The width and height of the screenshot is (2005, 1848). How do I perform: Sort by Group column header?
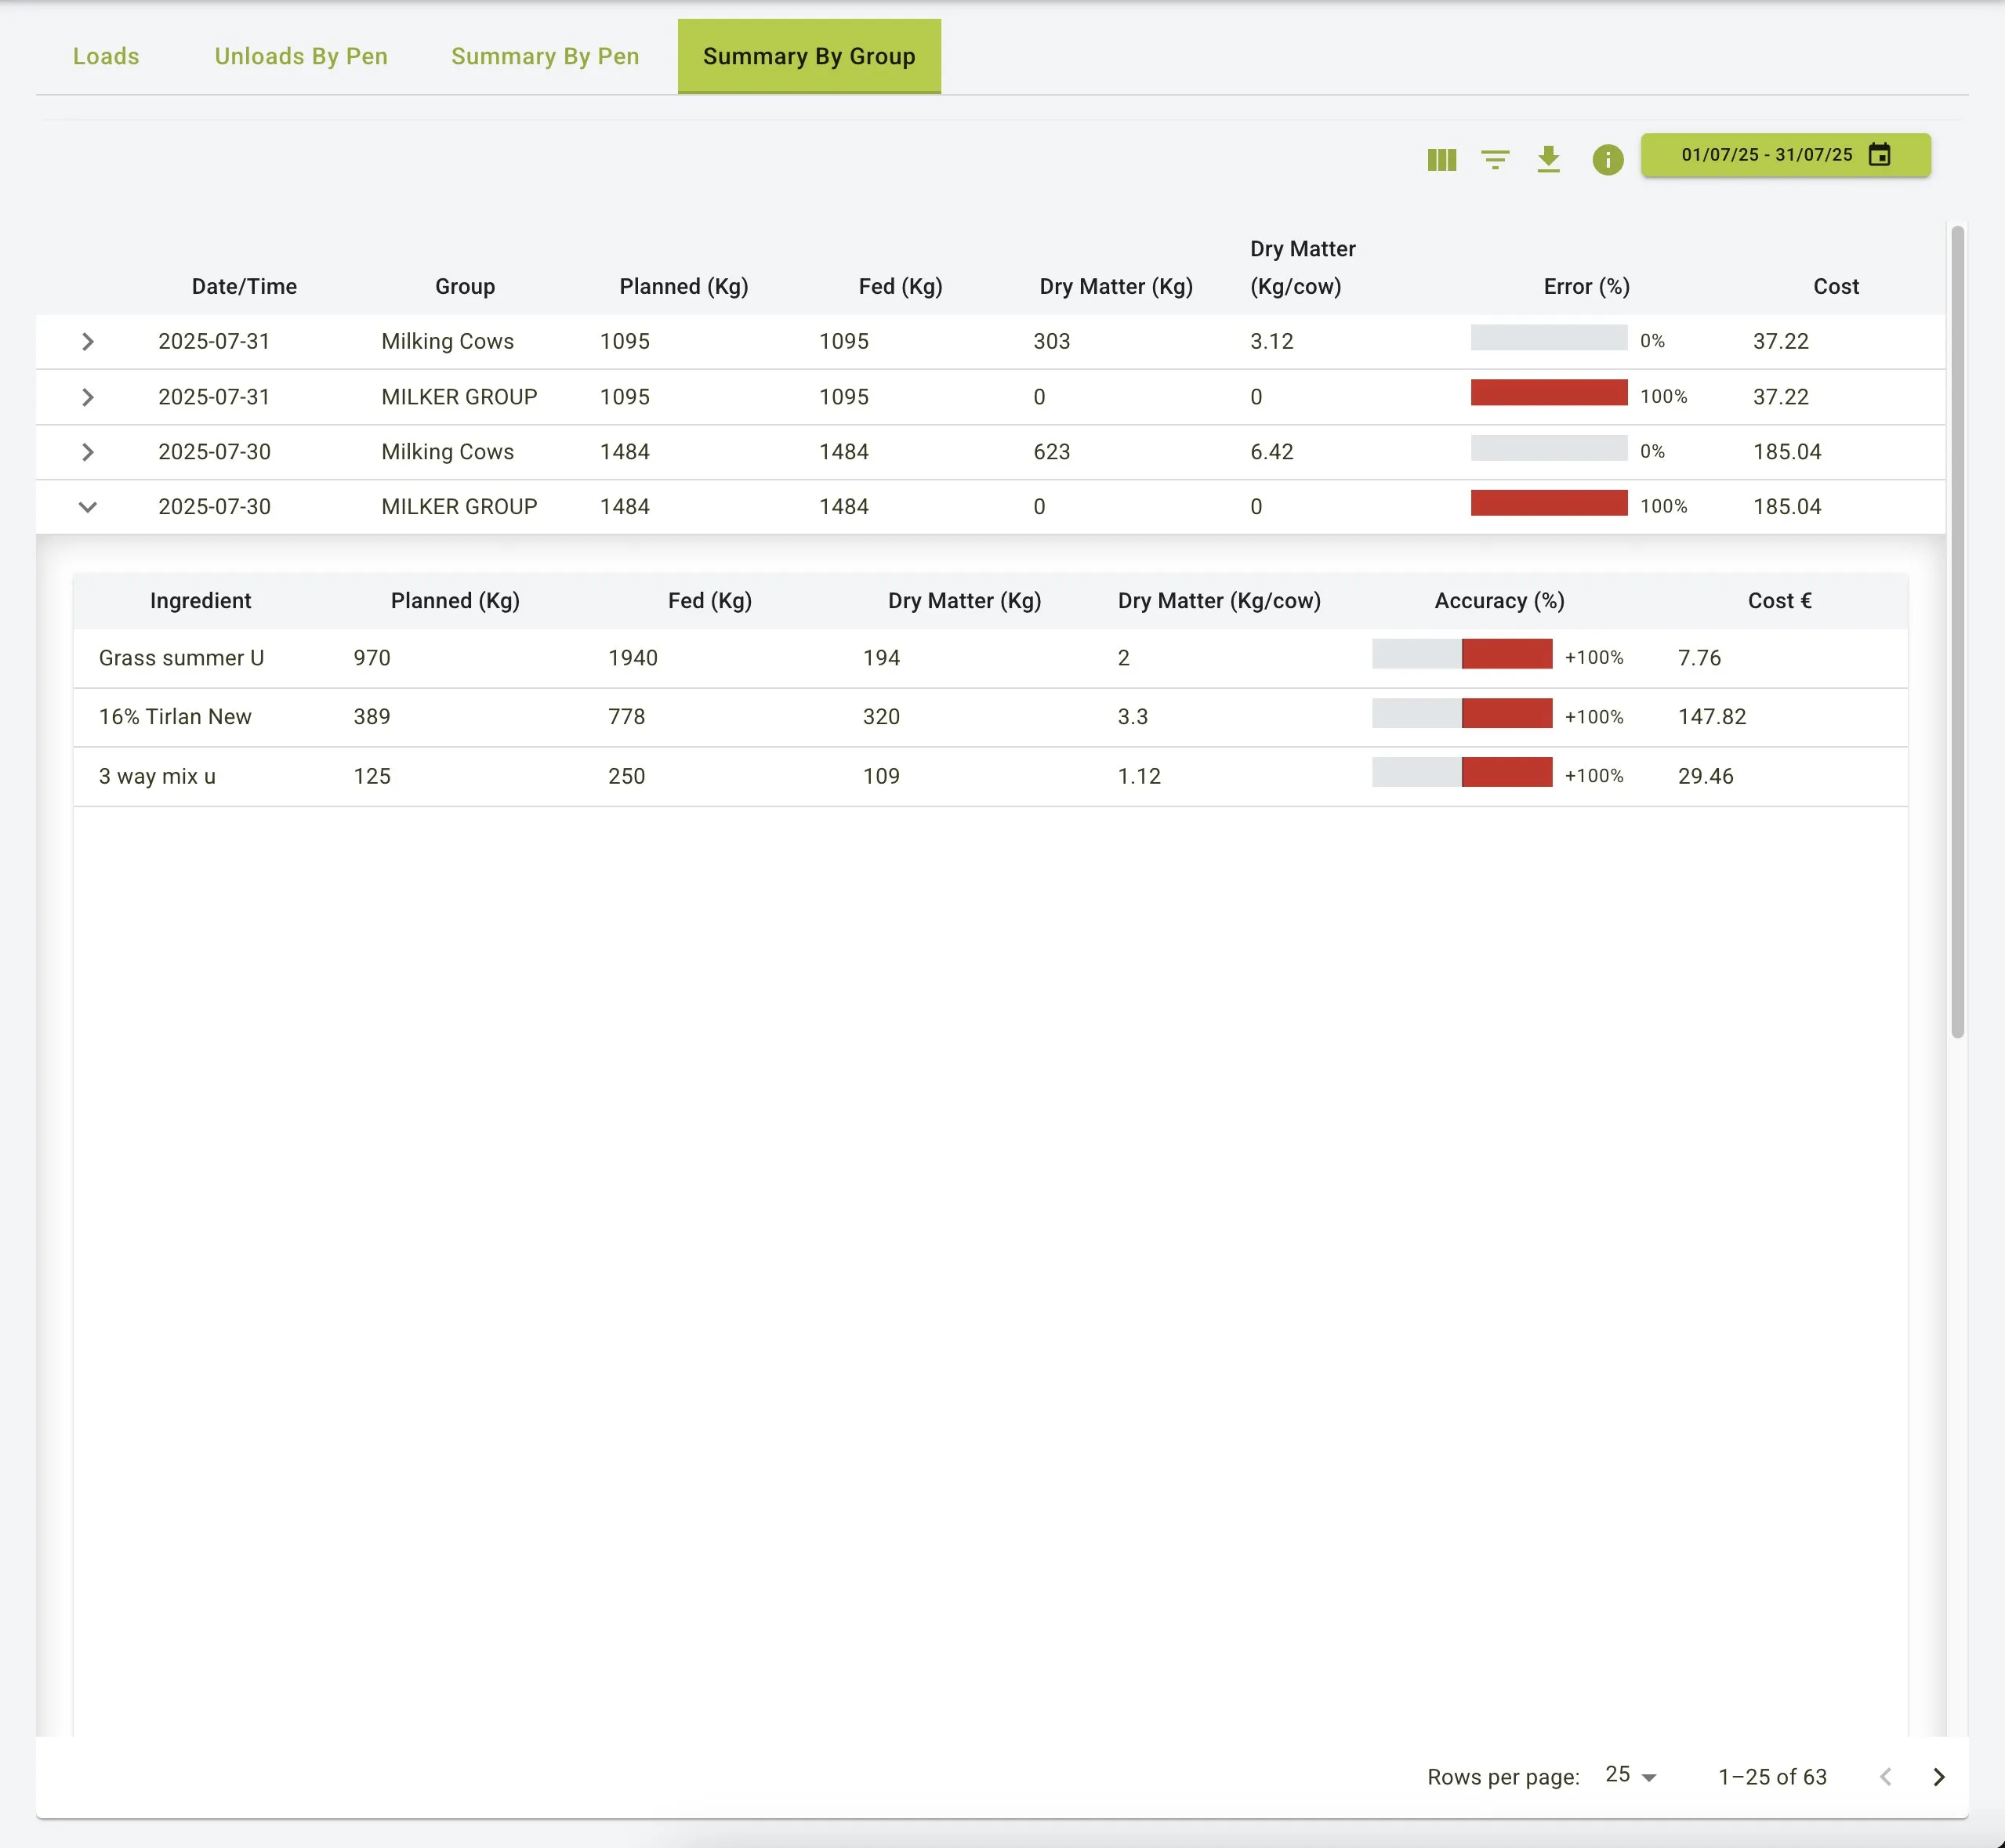[x=465, y=286]
